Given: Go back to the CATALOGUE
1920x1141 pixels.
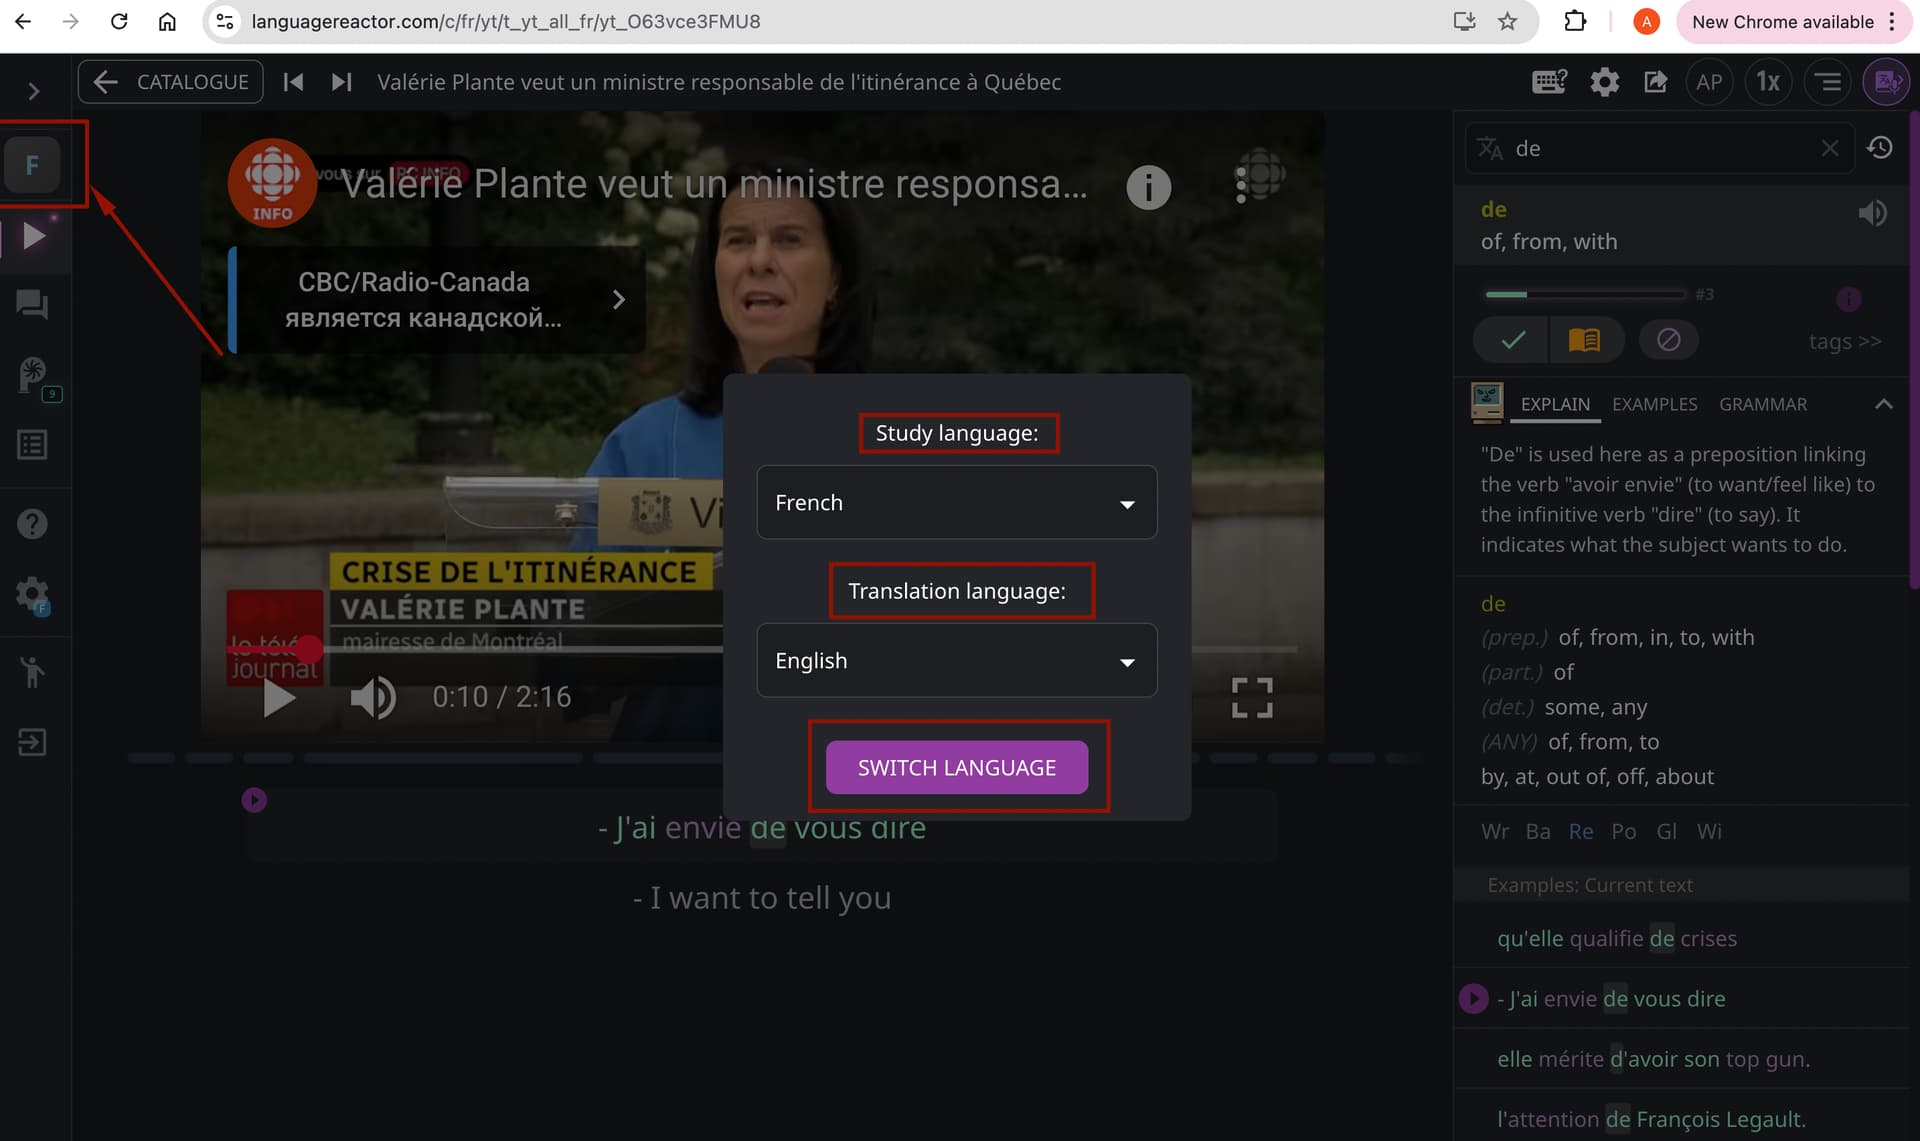Looking at the screenshot, I should (x=171, y=82).
